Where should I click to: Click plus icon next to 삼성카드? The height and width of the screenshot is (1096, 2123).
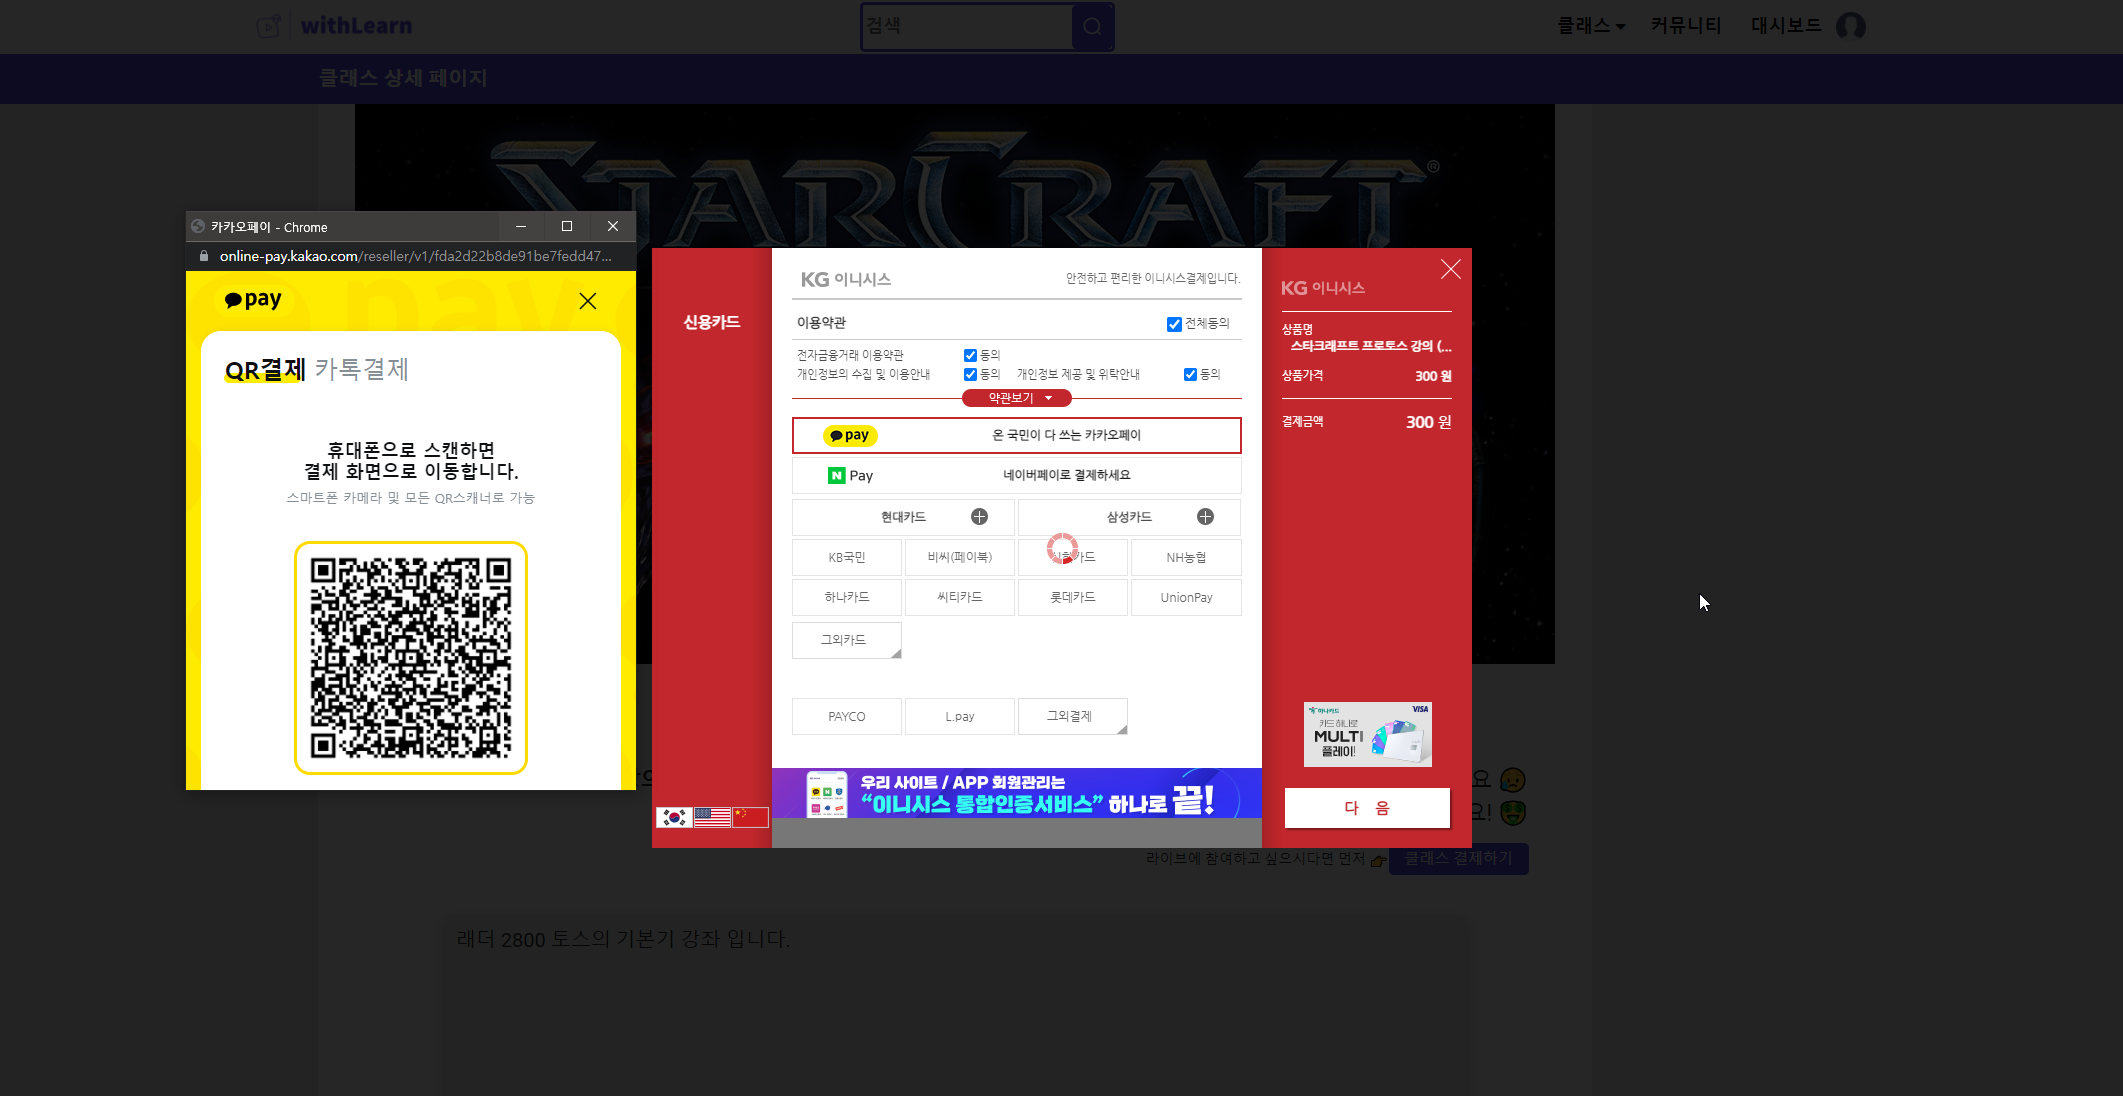coord(1205,517)
